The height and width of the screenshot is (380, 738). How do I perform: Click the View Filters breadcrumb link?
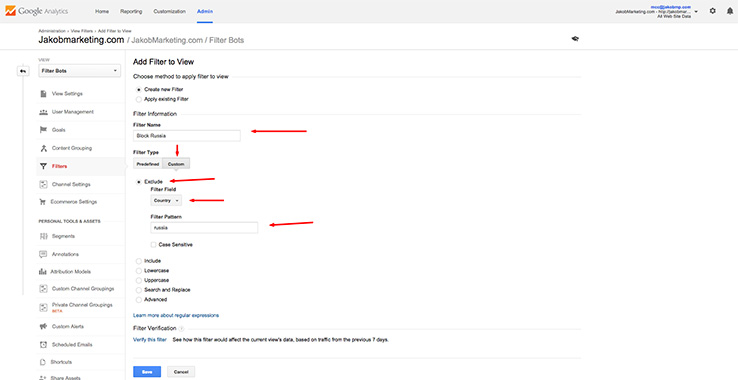[x=82, y=31]
